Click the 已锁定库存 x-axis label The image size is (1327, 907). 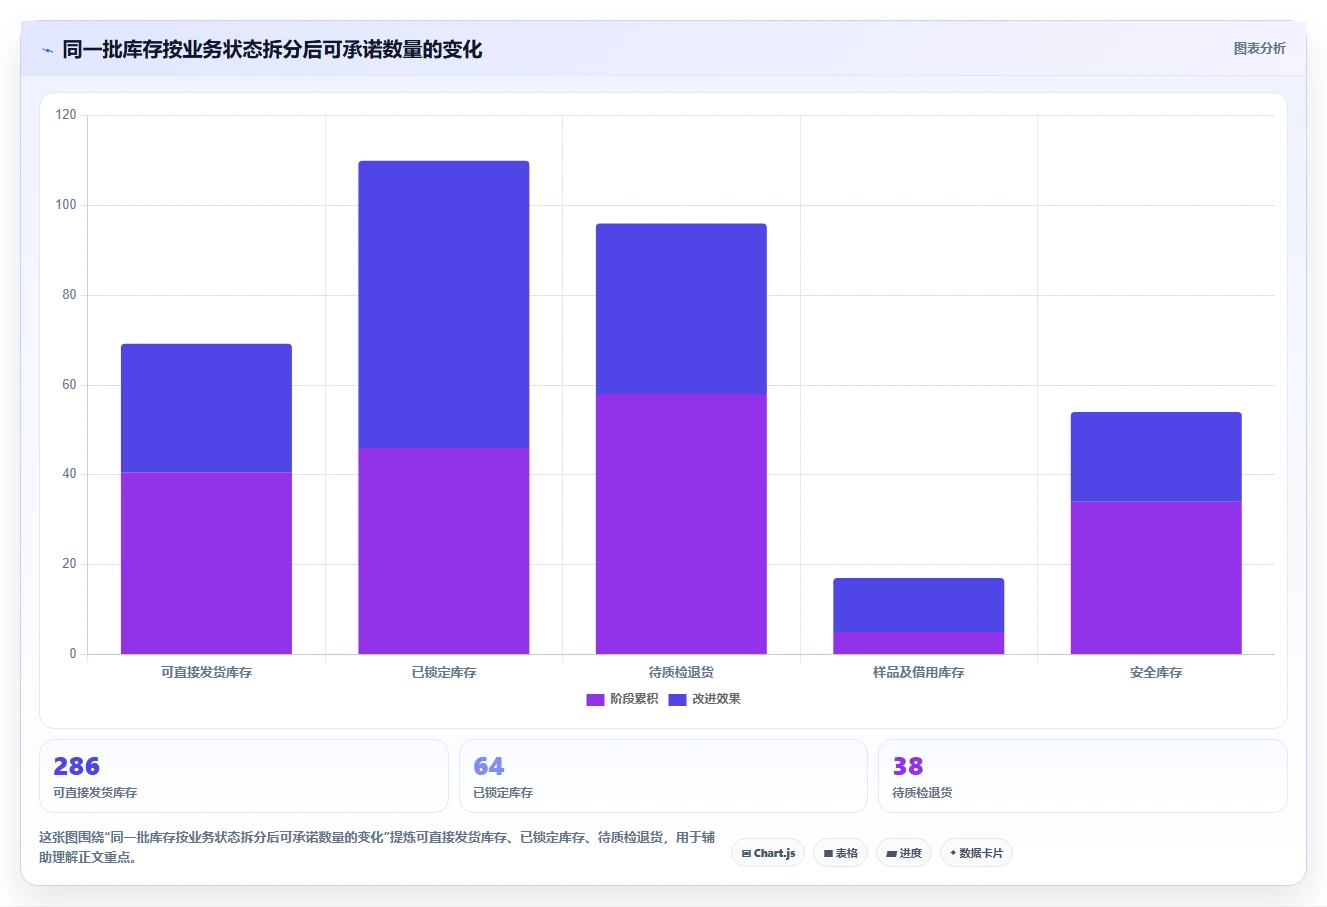coord(444,673)
